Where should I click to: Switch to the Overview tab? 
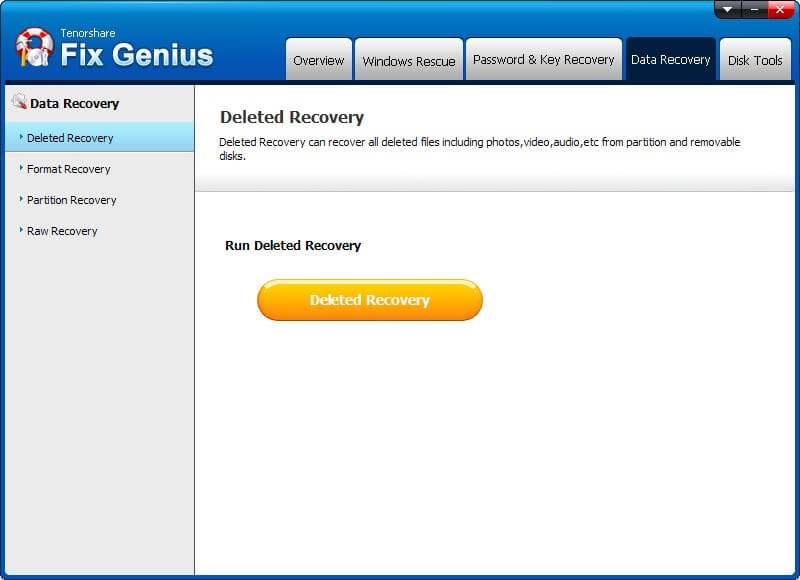pyautogui.click(x=319, y=59)
